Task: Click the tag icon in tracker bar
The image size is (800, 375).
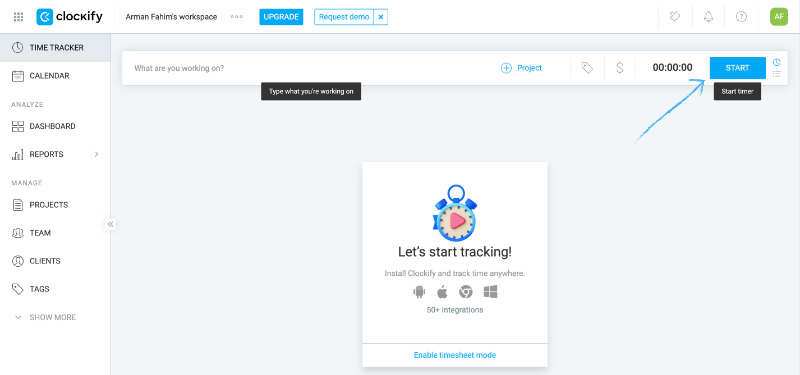Action: (588, 68)
